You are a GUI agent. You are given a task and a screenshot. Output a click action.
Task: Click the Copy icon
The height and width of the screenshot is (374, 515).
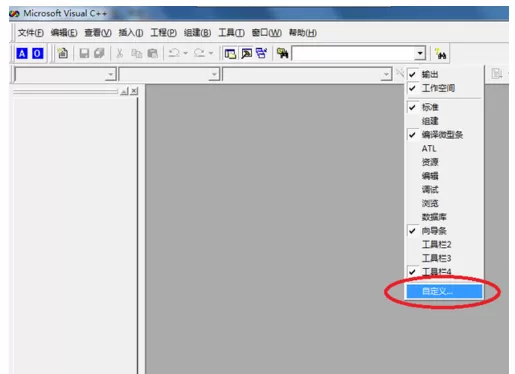[137, 53]
